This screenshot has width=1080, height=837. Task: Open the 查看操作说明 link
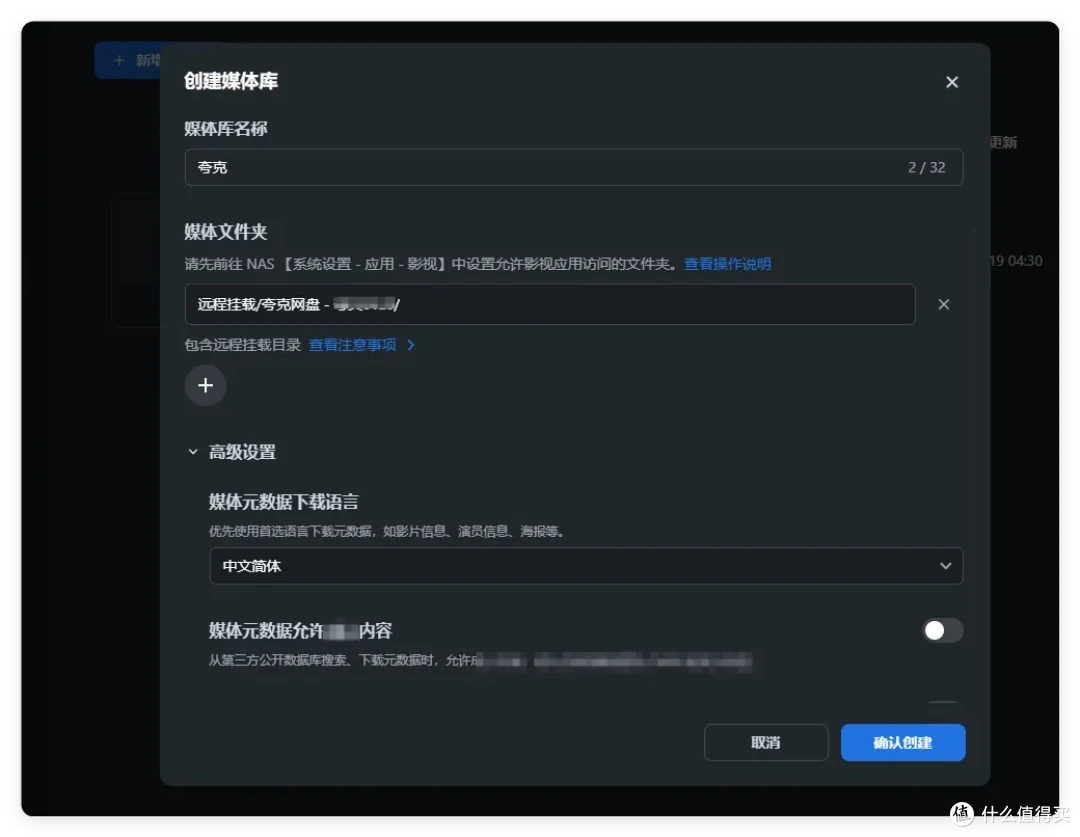pyautogui.click(x=727, y=264)
